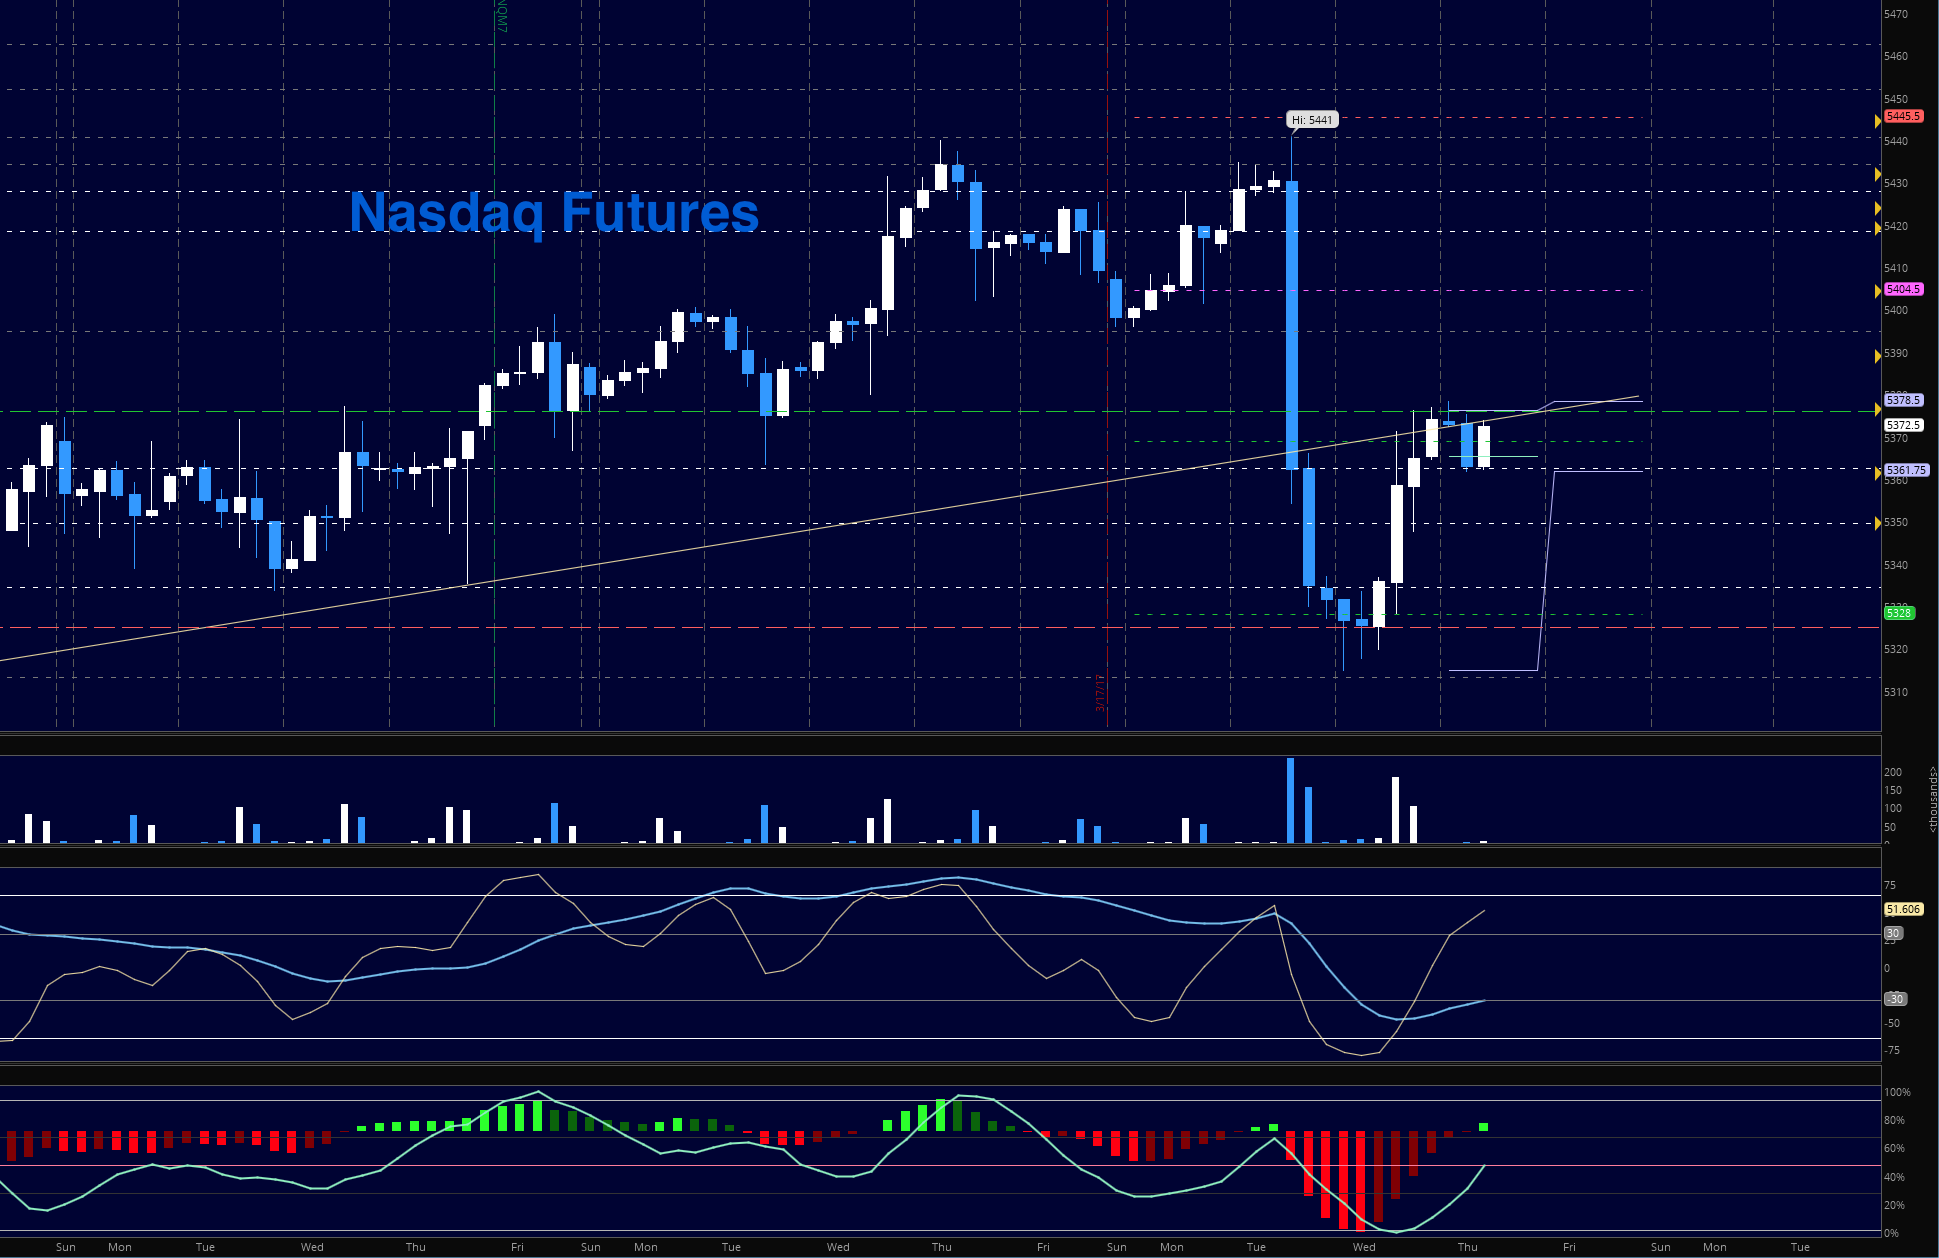Click the yellow arrow marker beside 5390
Screen dimensions: 1939x1258
pos(1877,356)
